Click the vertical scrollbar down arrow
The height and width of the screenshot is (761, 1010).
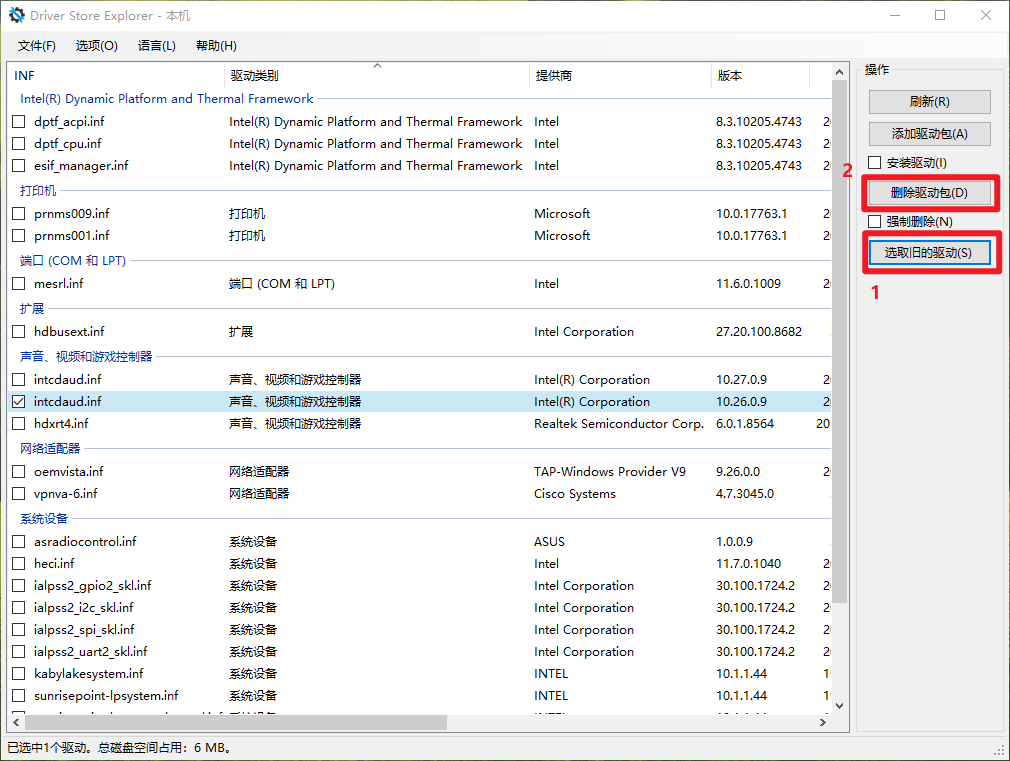839,705
